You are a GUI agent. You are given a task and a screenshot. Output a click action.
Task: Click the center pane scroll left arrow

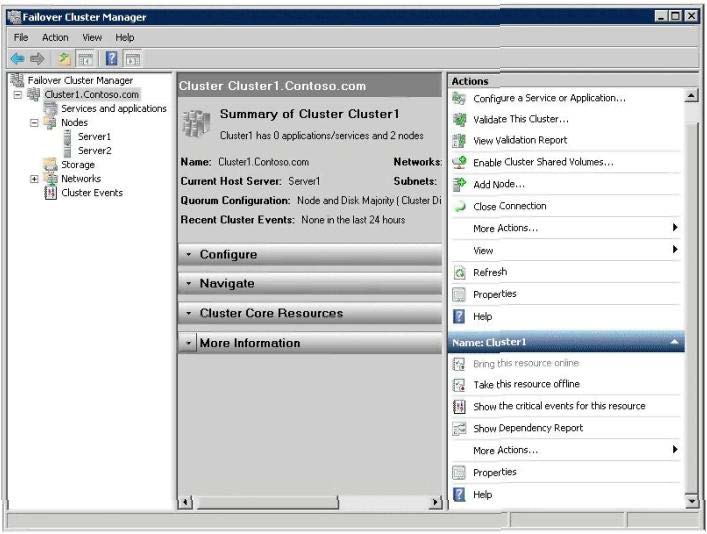(185, 502)
